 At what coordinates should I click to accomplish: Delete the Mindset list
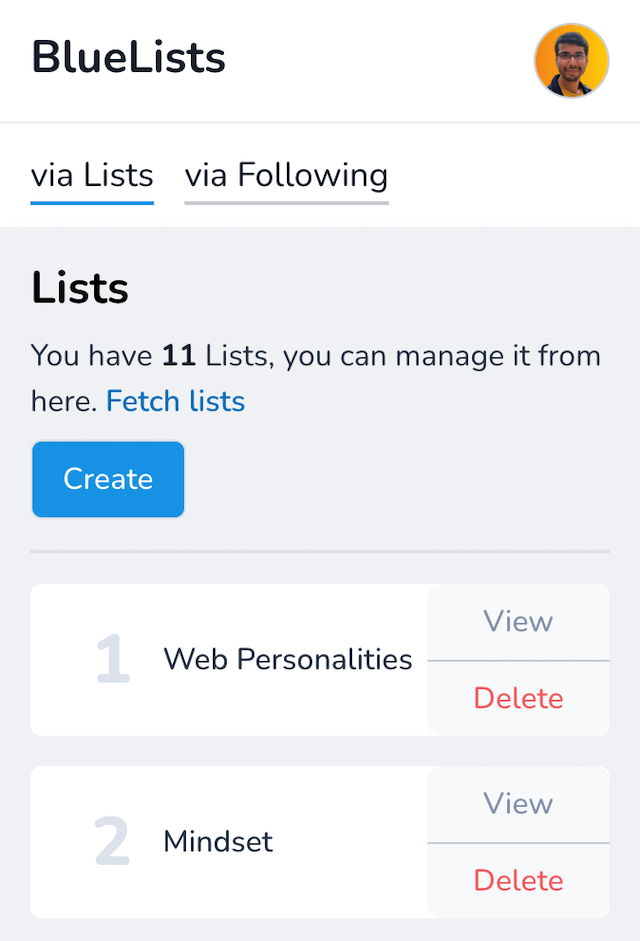(518, 880)
